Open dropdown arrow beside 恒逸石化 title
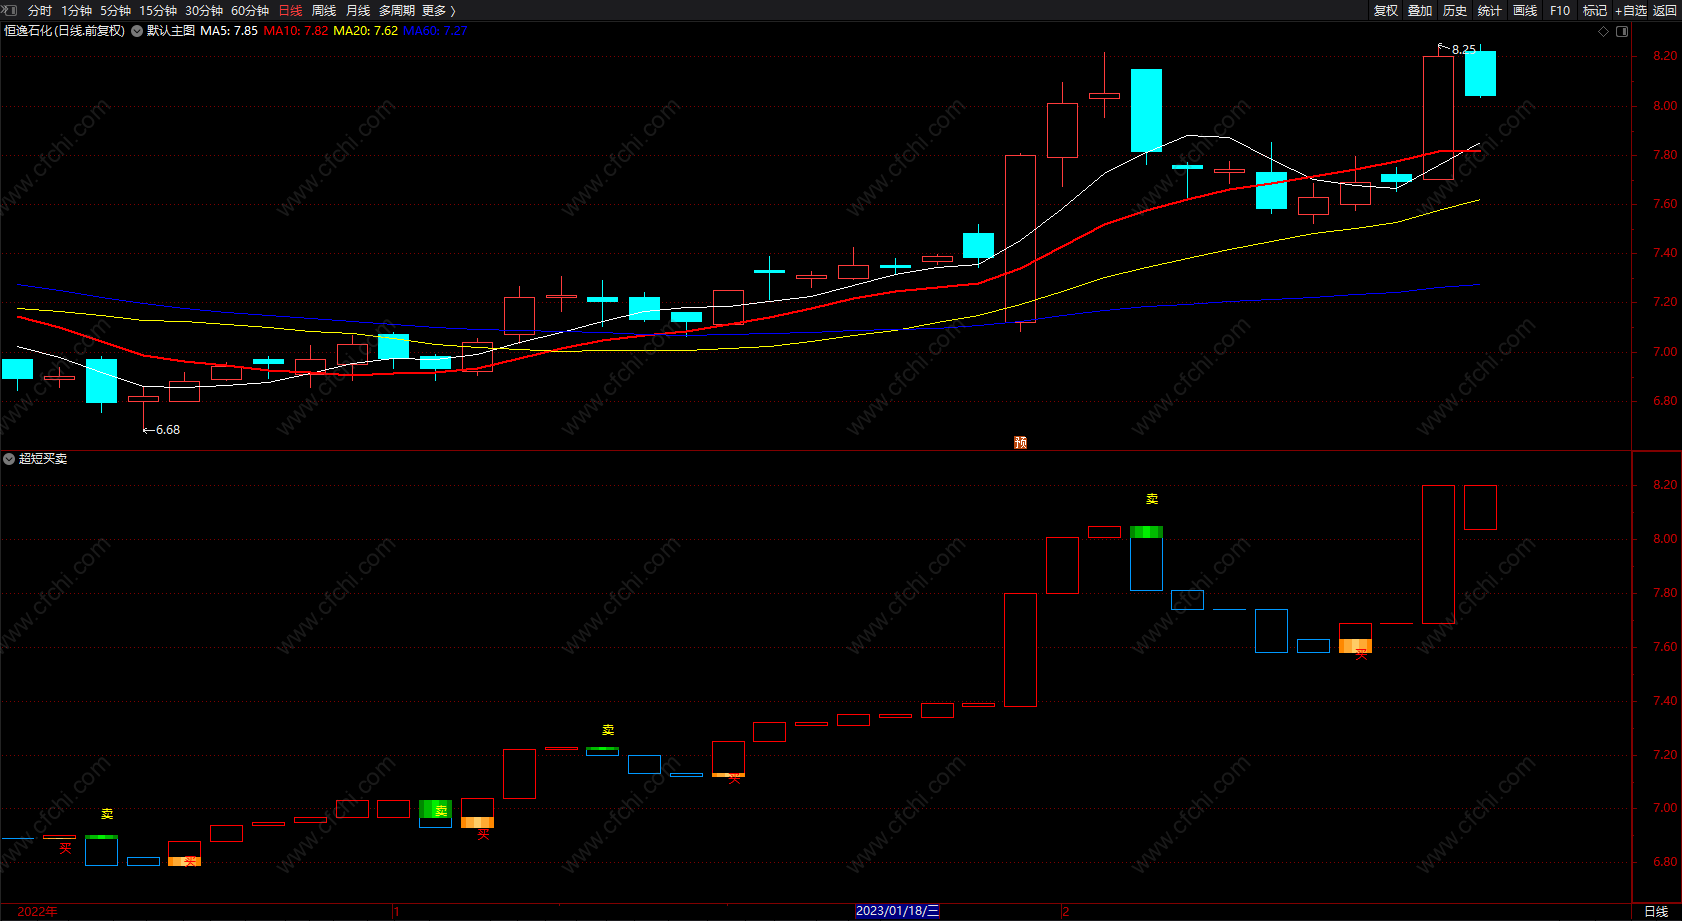1682x921 pixels. 137,31
